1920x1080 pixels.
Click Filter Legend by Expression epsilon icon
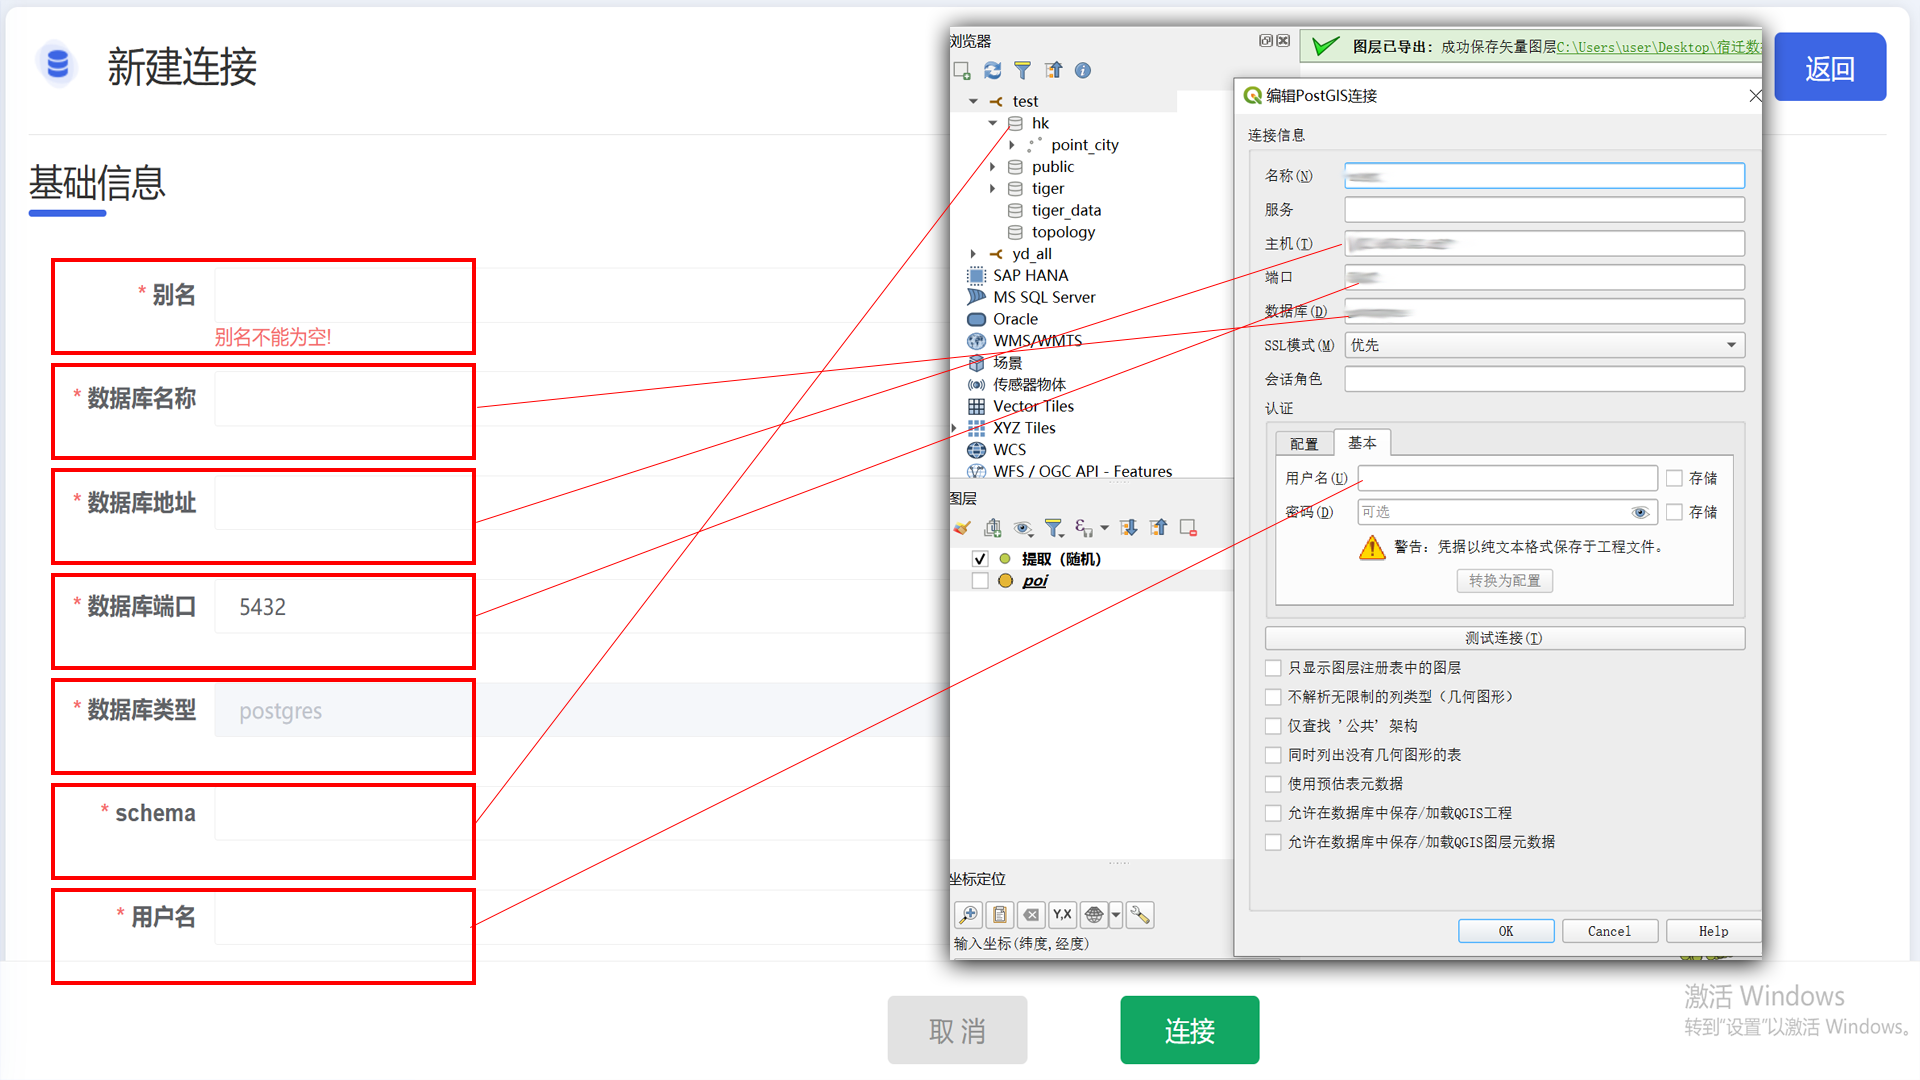[x=1083, y=527]
